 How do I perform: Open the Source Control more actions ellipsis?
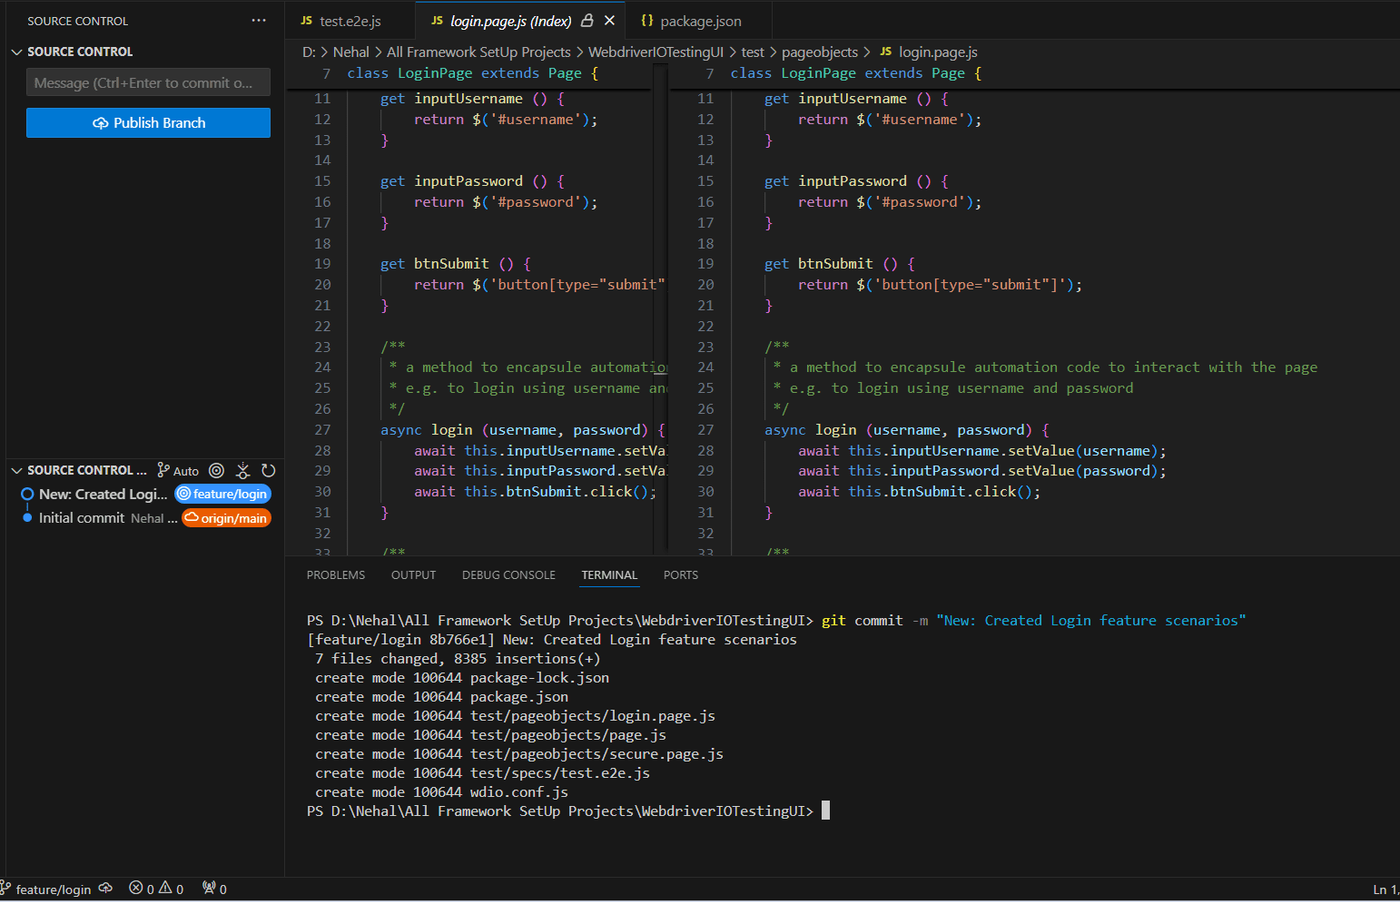259,20
